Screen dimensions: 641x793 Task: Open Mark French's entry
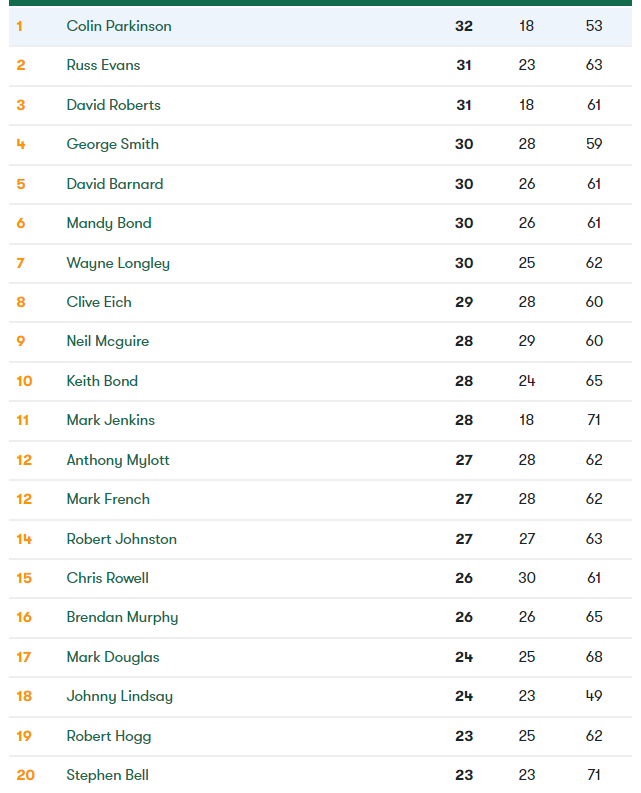click(108, 499)
